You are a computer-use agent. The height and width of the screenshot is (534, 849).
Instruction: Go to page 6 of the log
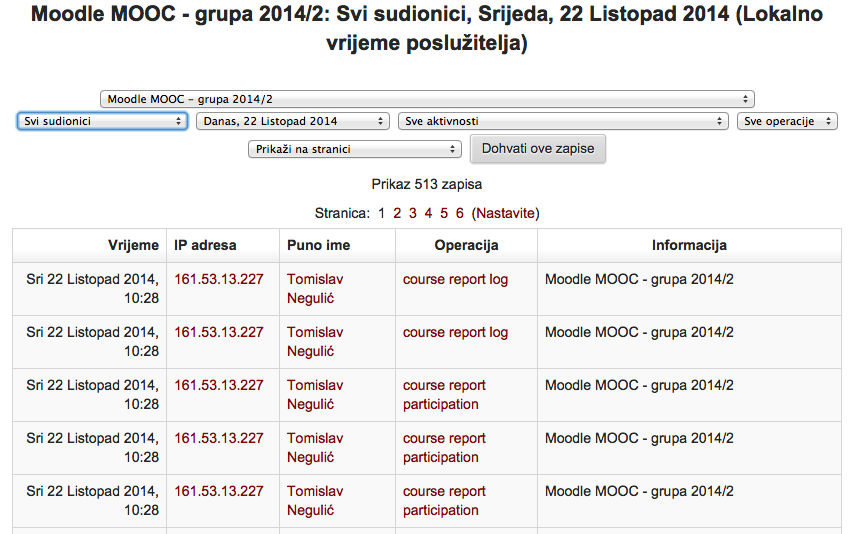(460, 213)
